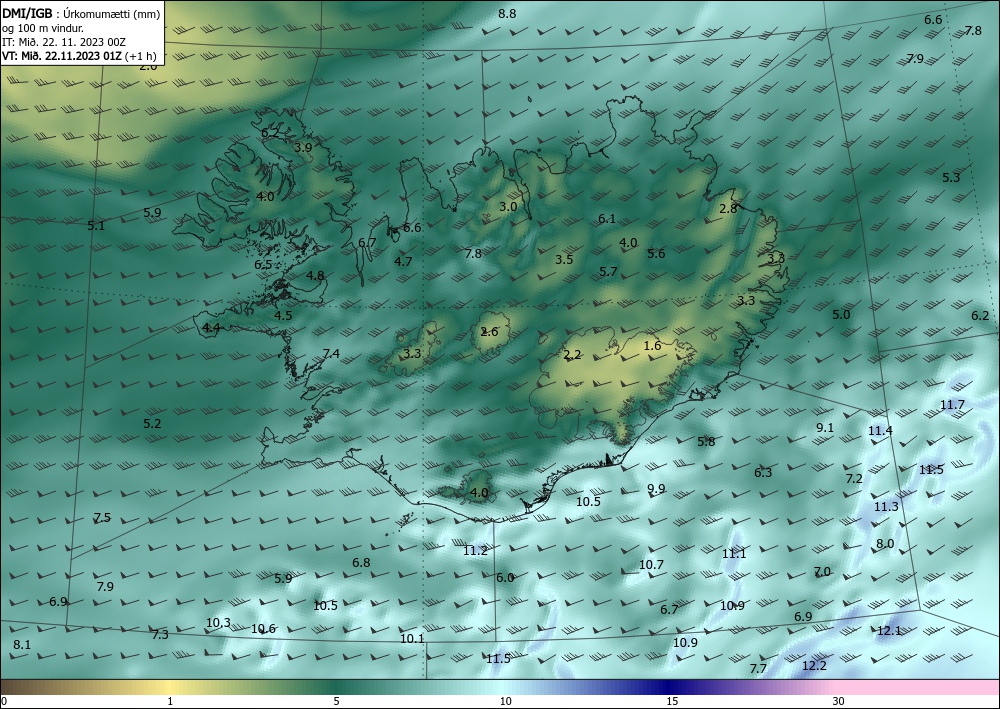Click the map value "9.9"
This screenshot has height=709, width=1000.
656,488
